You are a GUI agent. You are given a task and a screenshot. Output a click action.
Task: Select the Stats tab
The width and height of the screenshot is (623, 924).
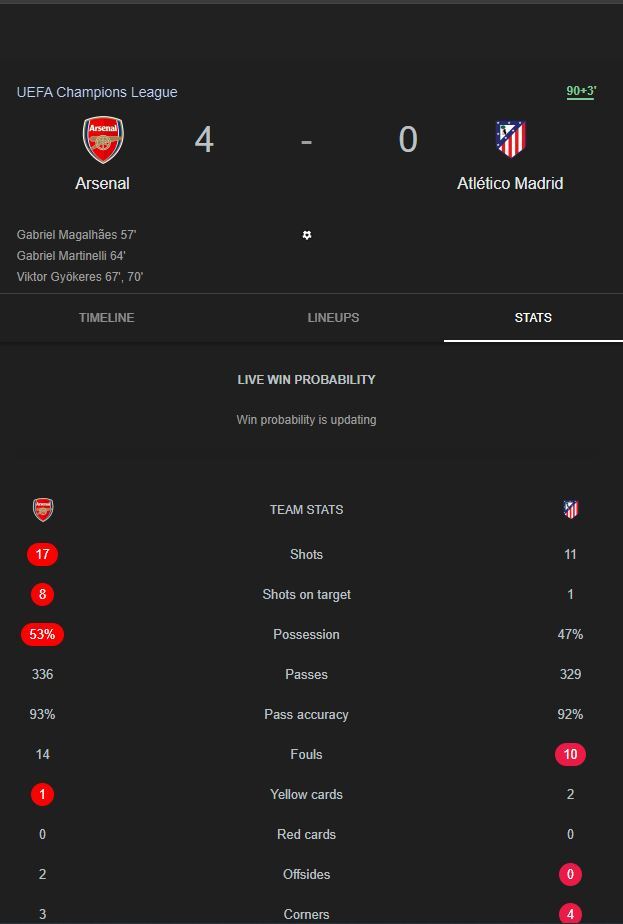pos(533,318)
